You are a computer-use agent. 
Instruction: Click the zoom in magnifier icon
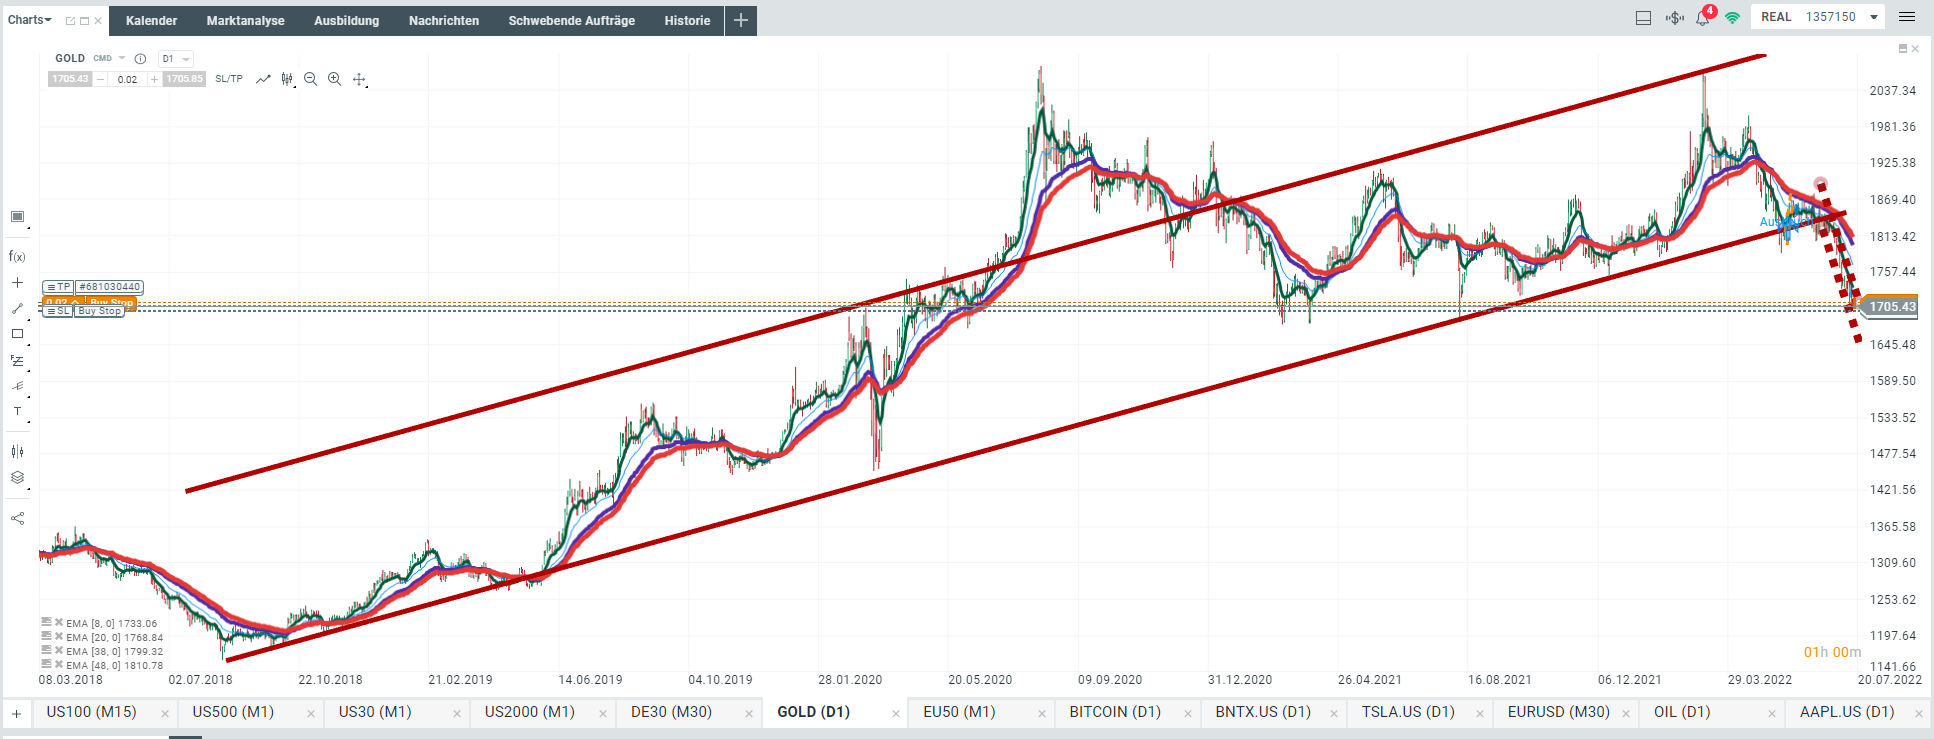(335, 79)
